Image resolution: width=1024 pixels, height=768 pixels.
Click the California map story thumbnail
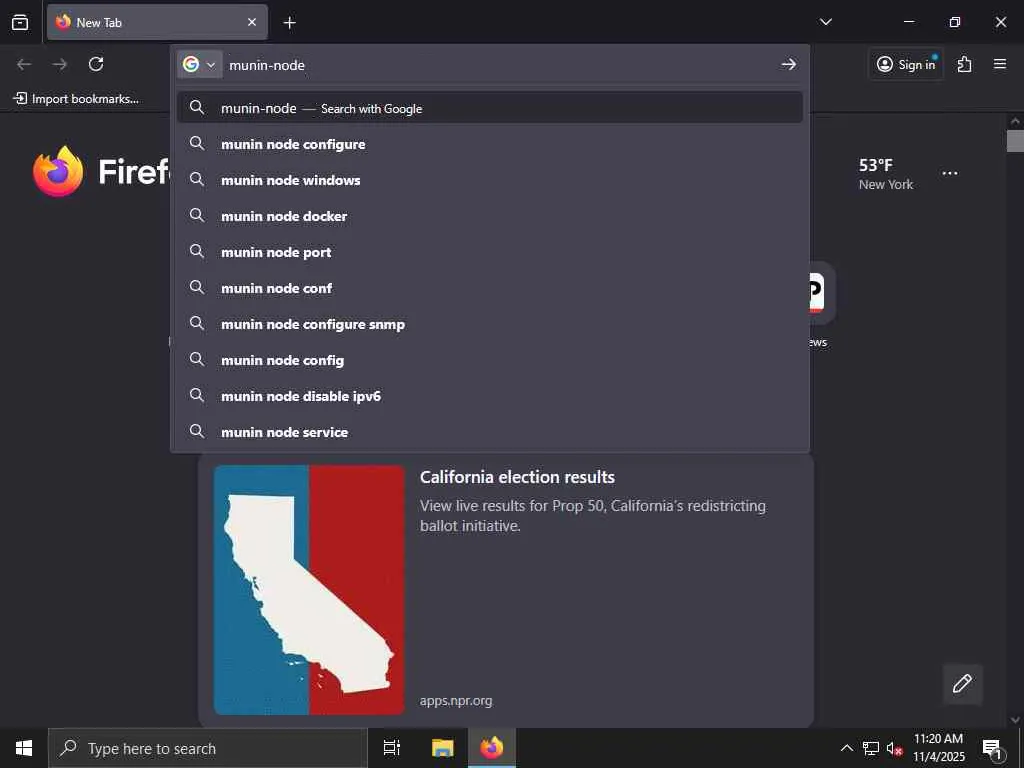point(309,590)
